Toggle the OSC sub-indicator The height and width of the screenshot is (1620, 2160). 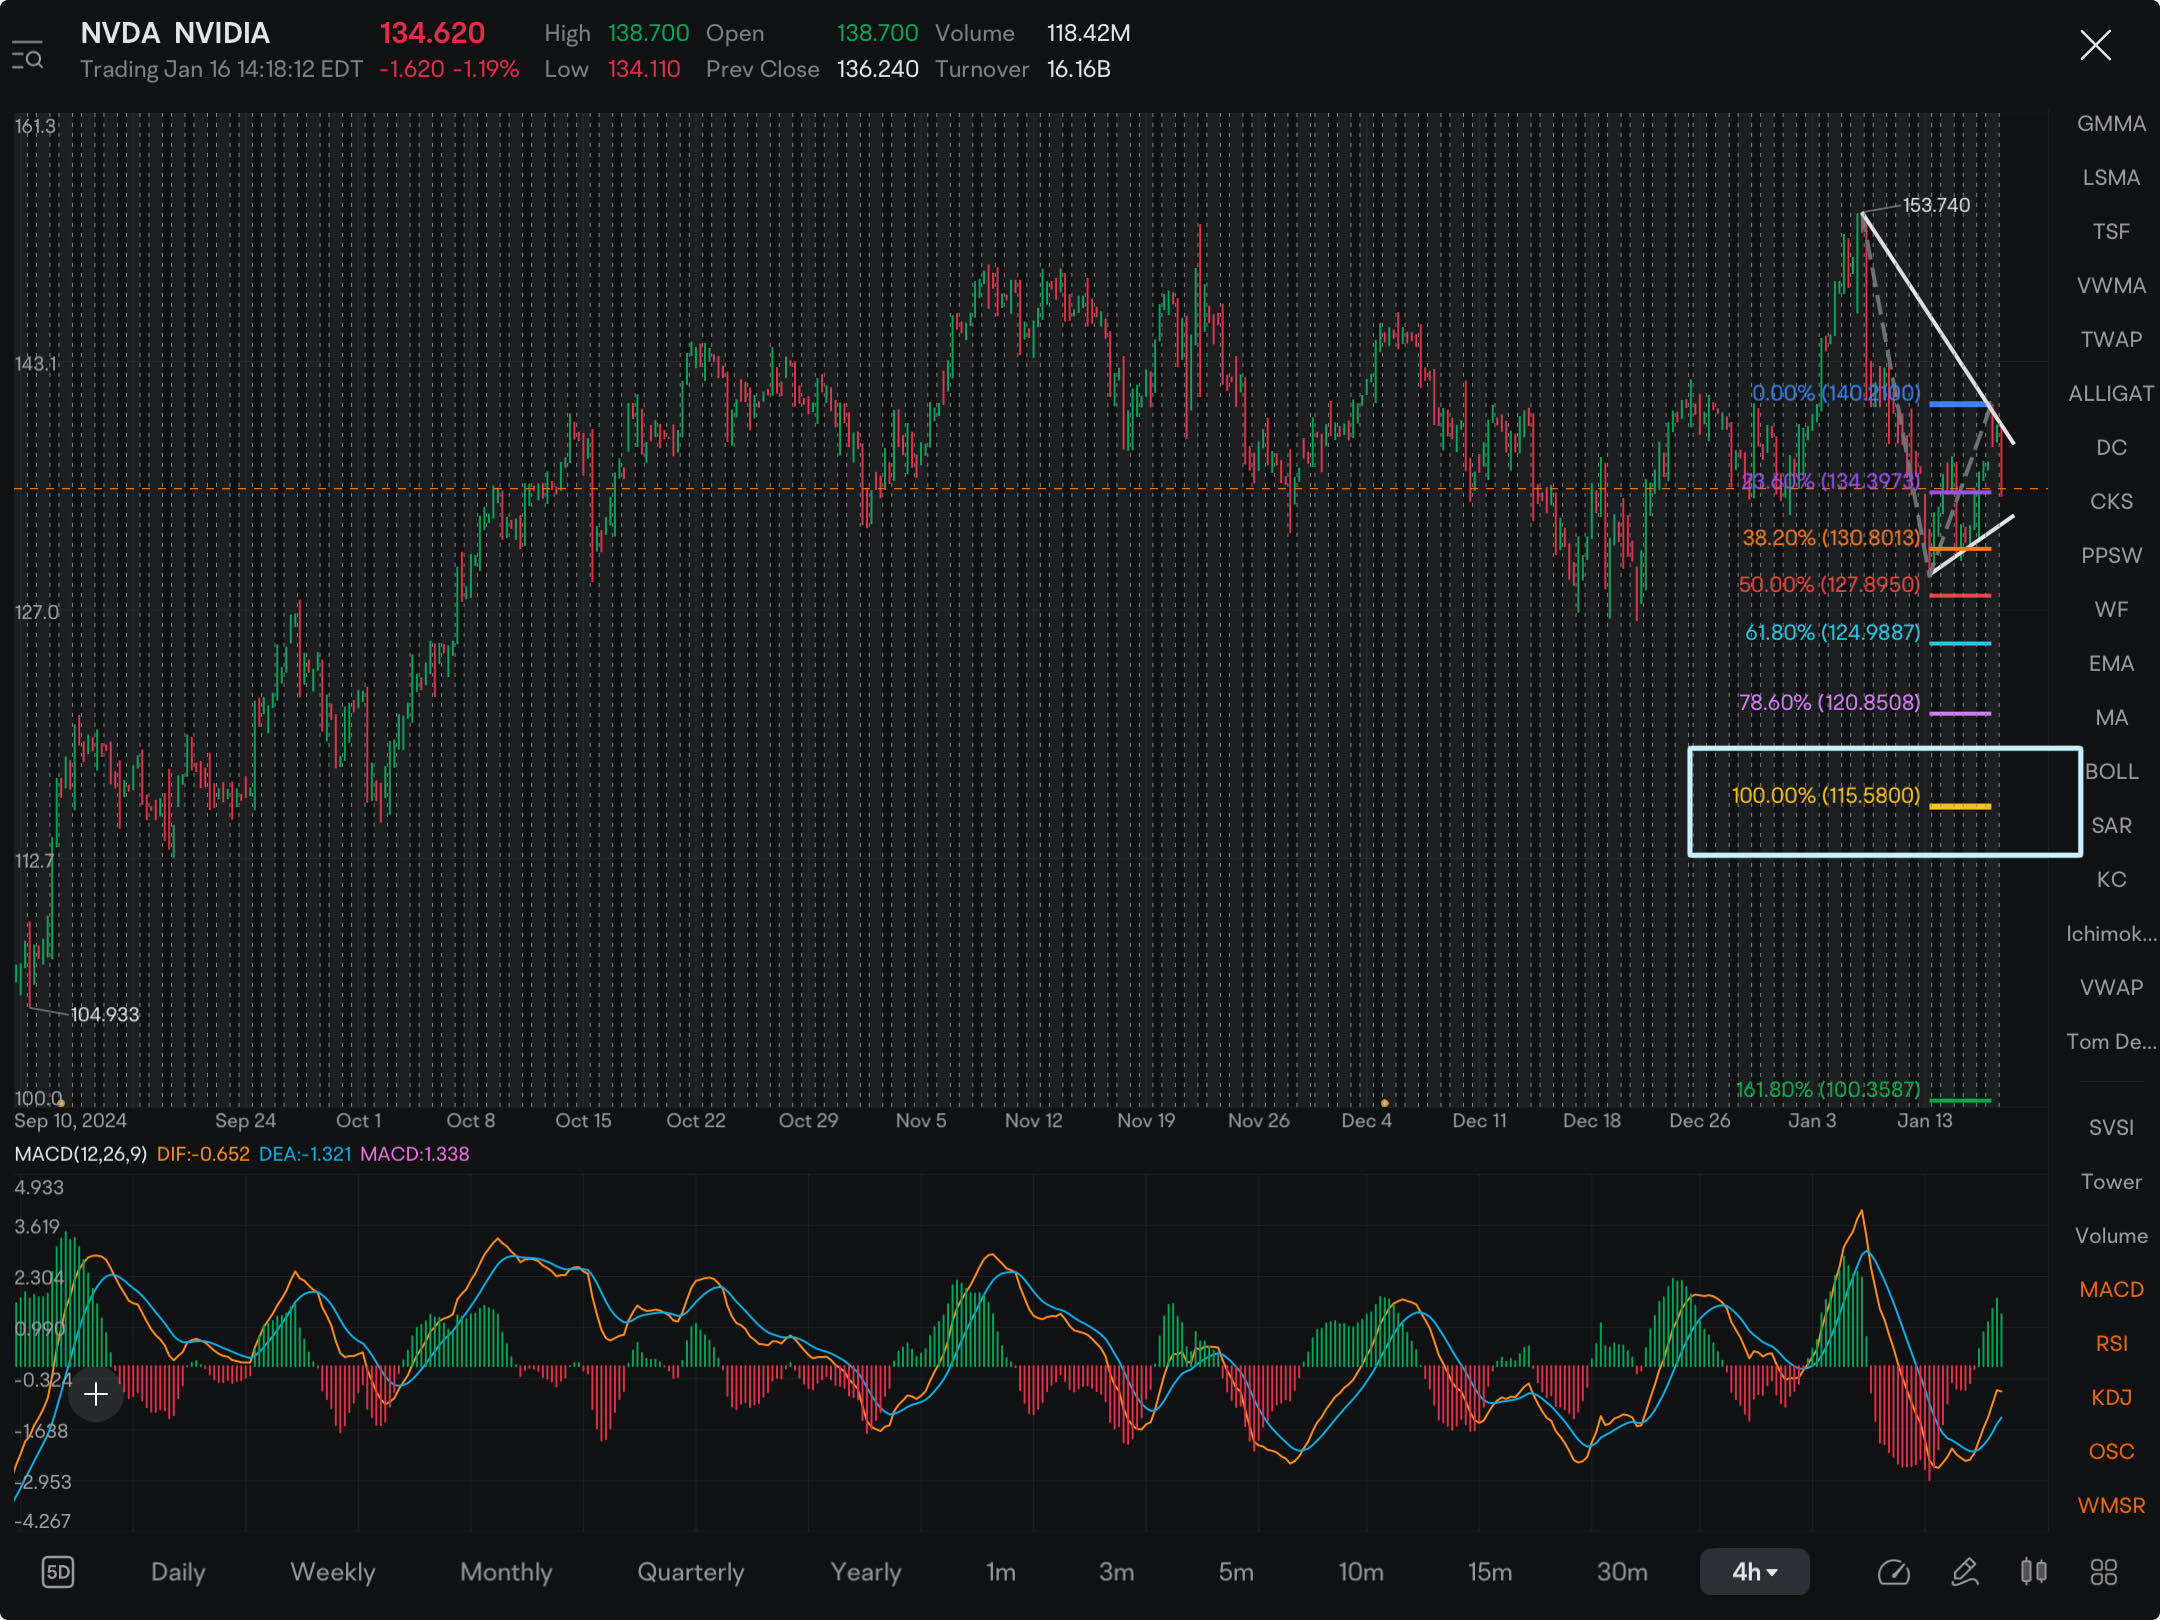point(2111,1452)
